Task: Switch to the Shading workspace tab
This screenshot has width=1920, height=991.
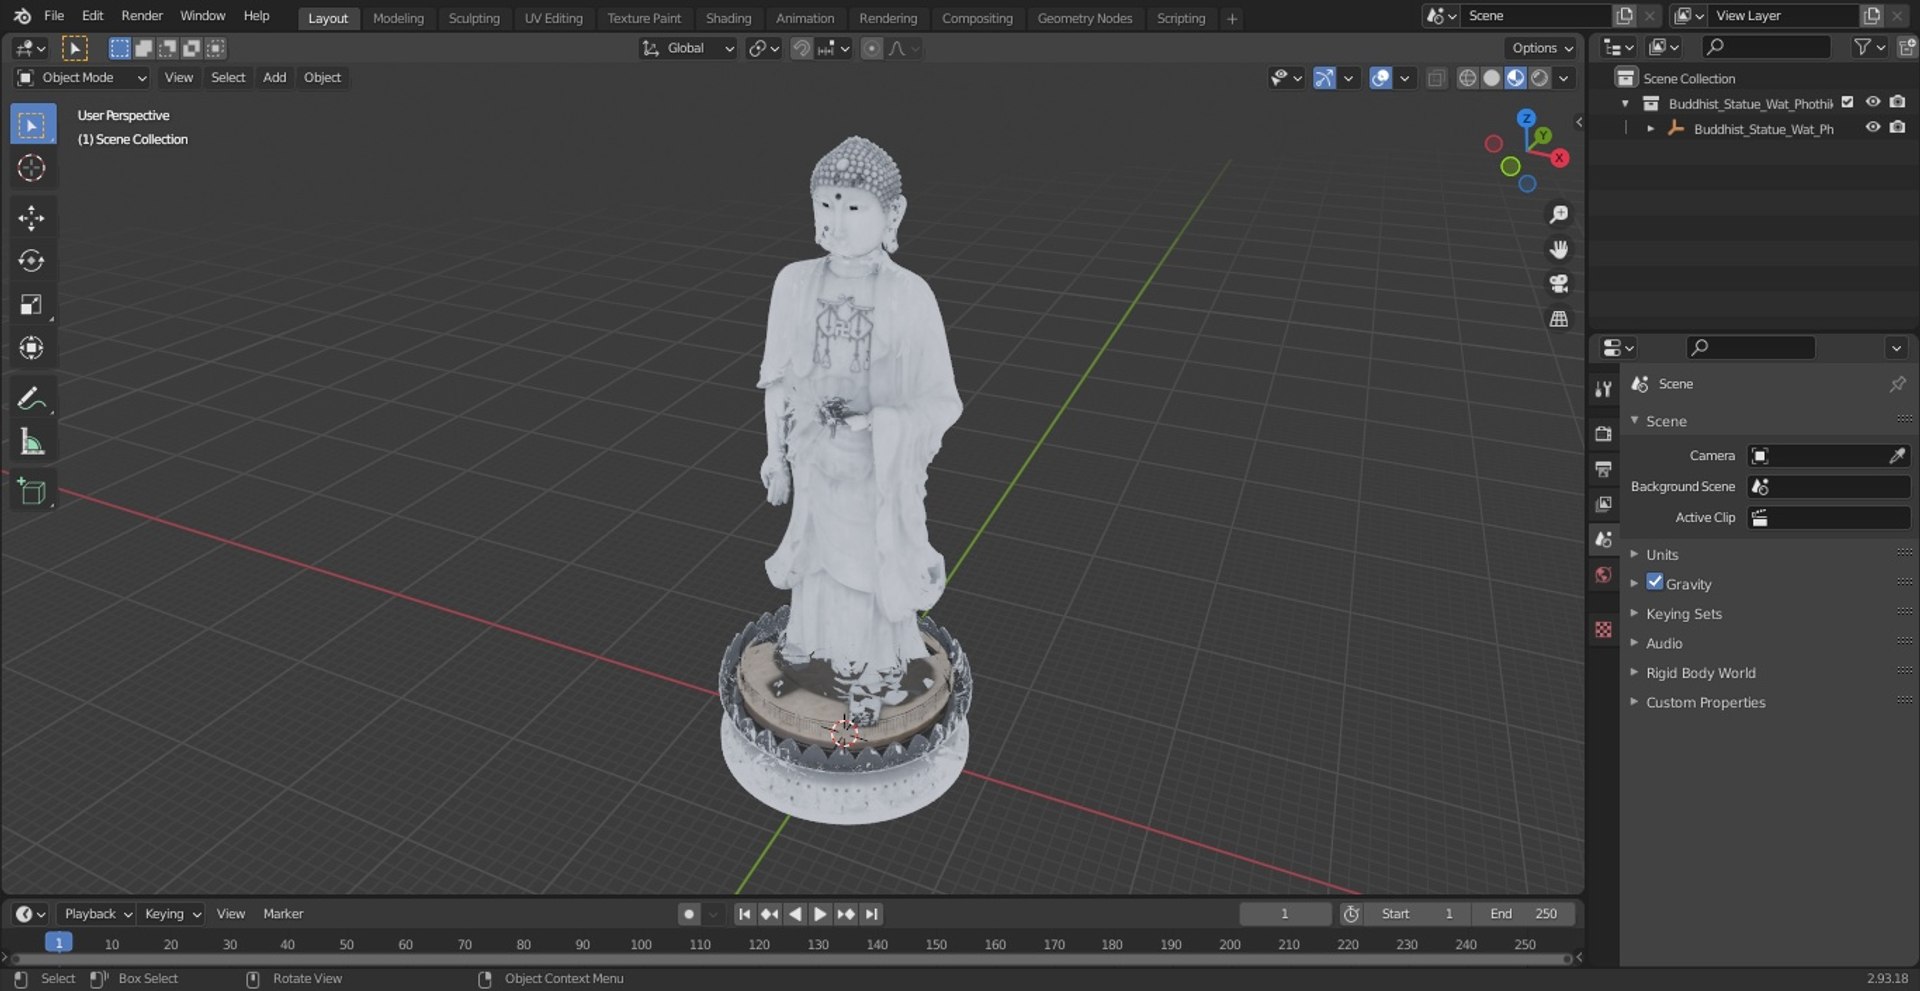Action: tap(728, 18)
